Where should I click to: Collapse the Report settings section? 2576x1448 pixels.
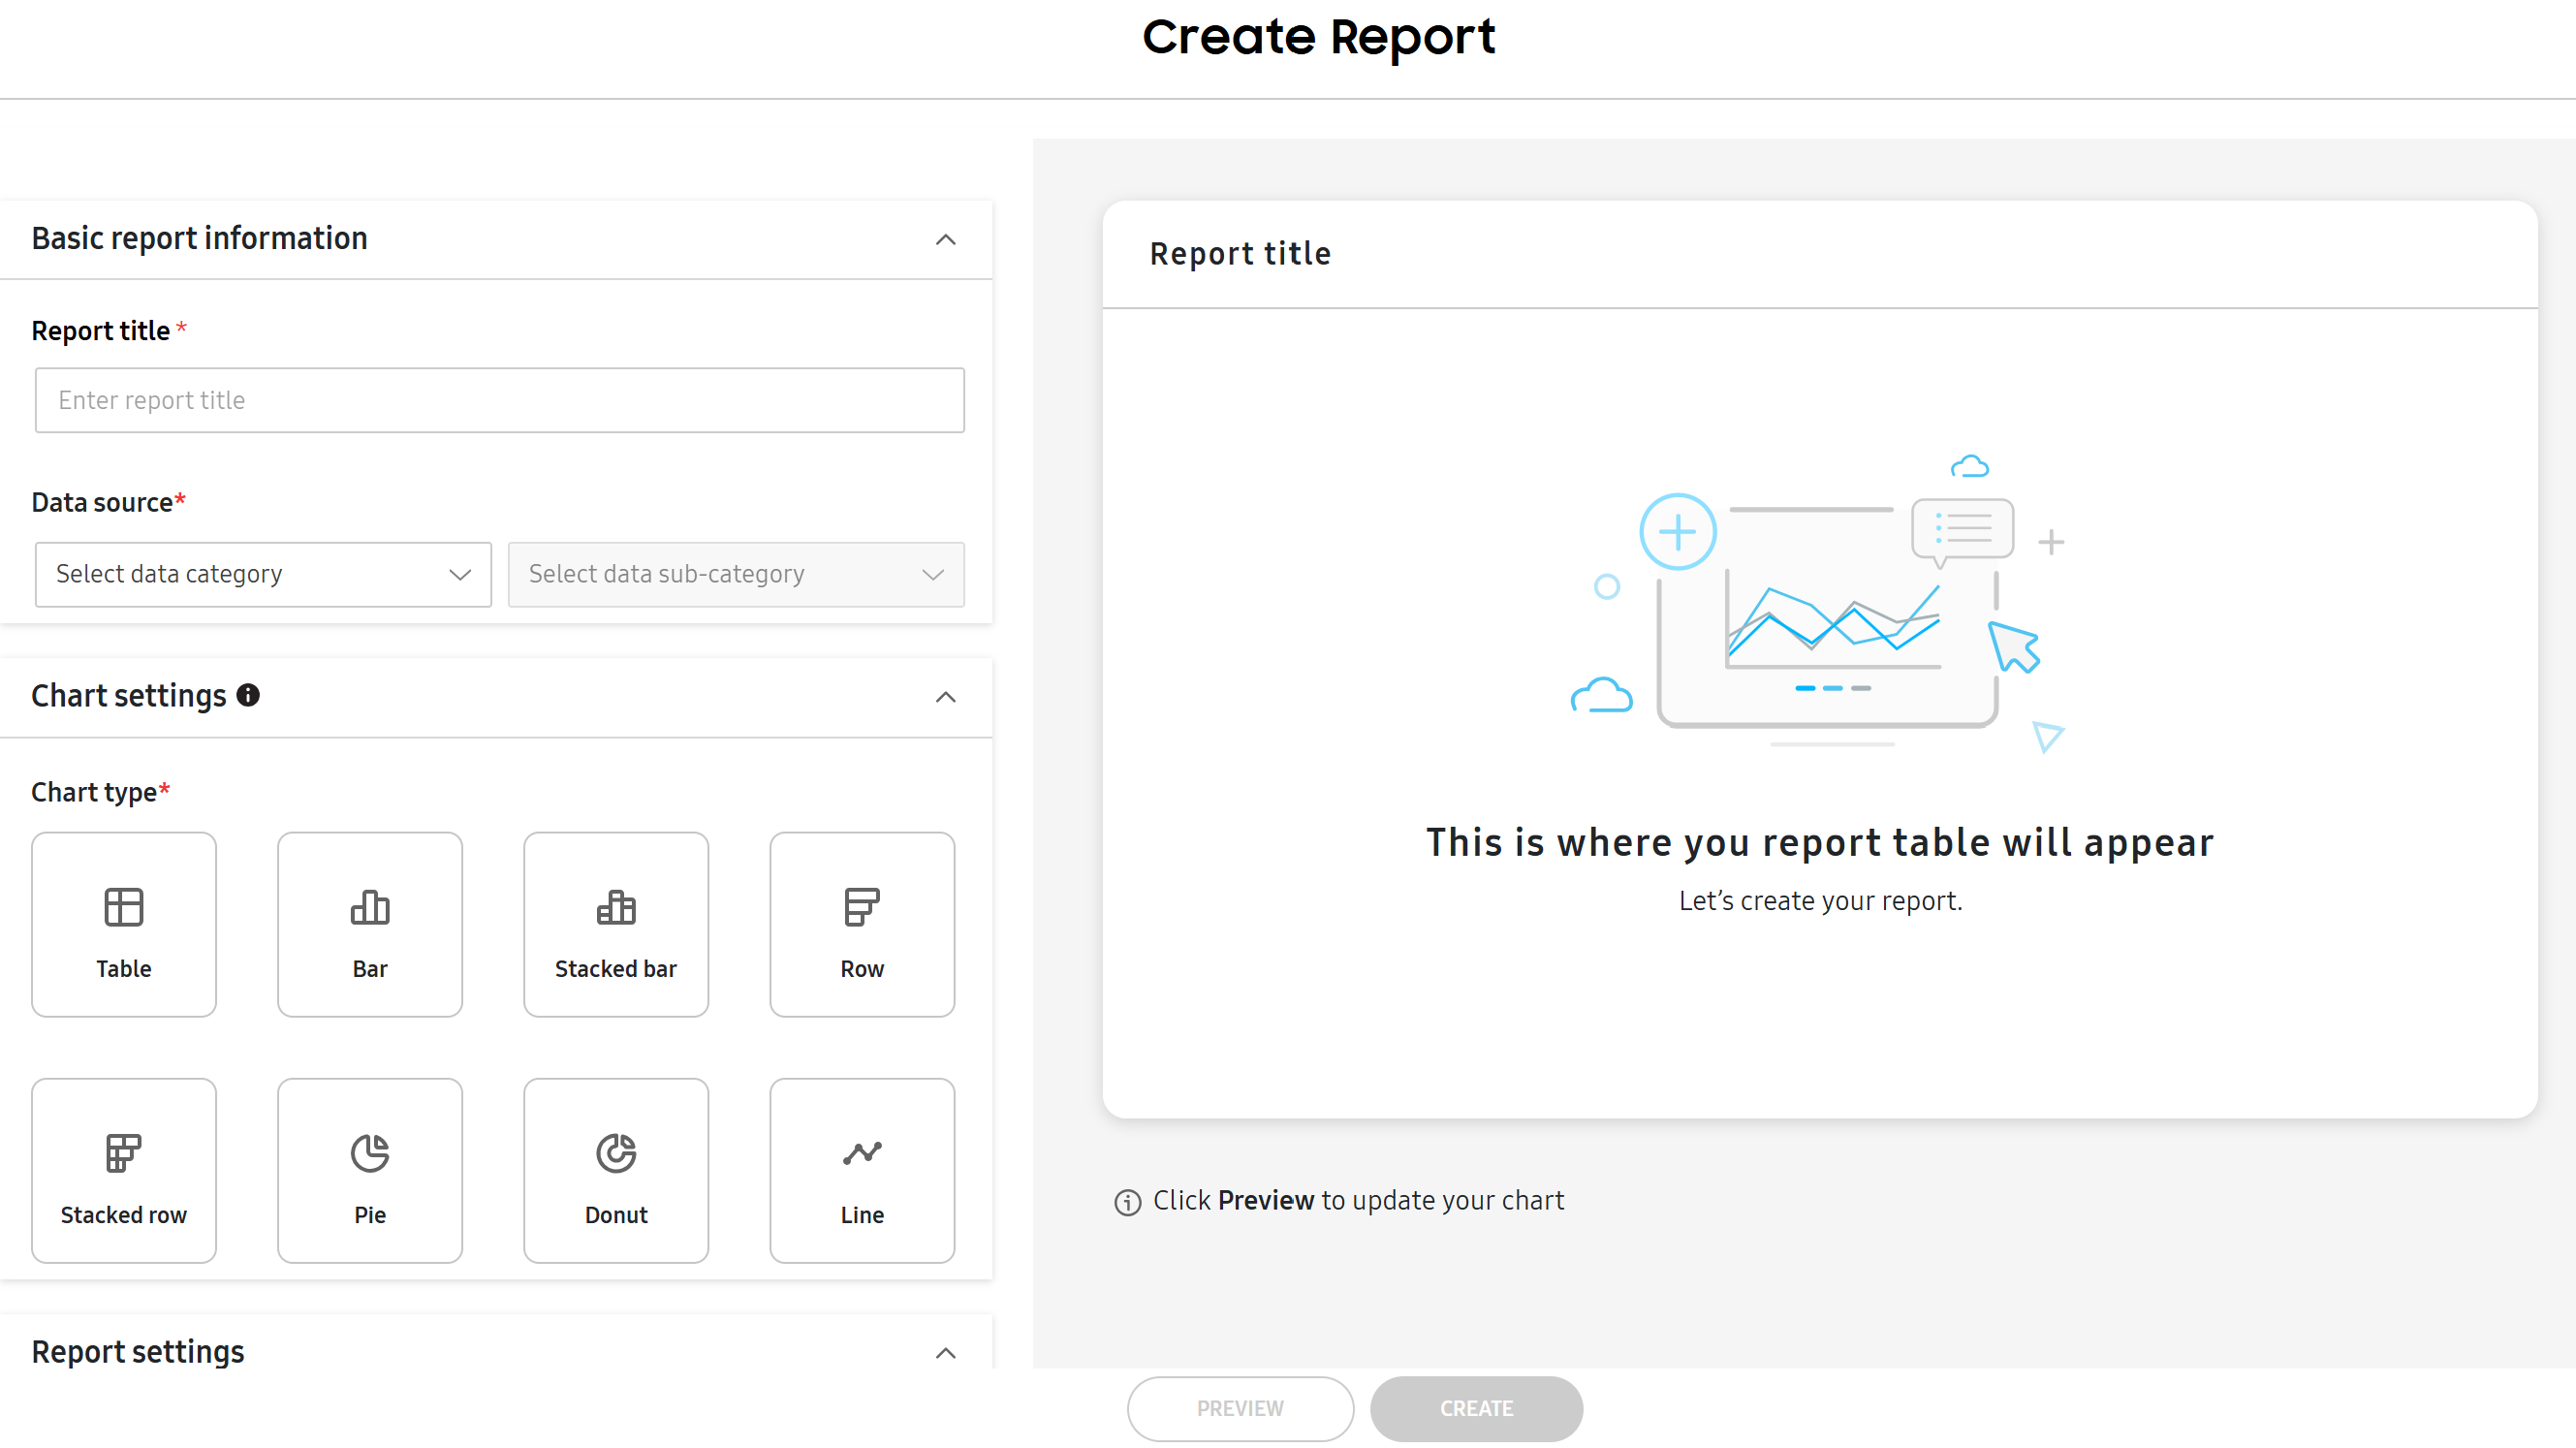[945, 1353]
